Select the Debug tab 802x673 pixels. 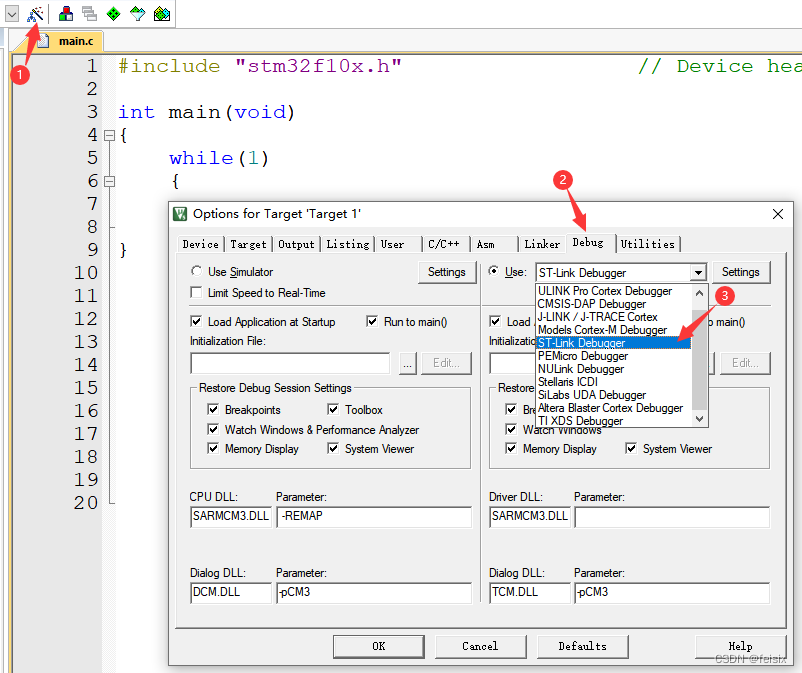point(588,242)
